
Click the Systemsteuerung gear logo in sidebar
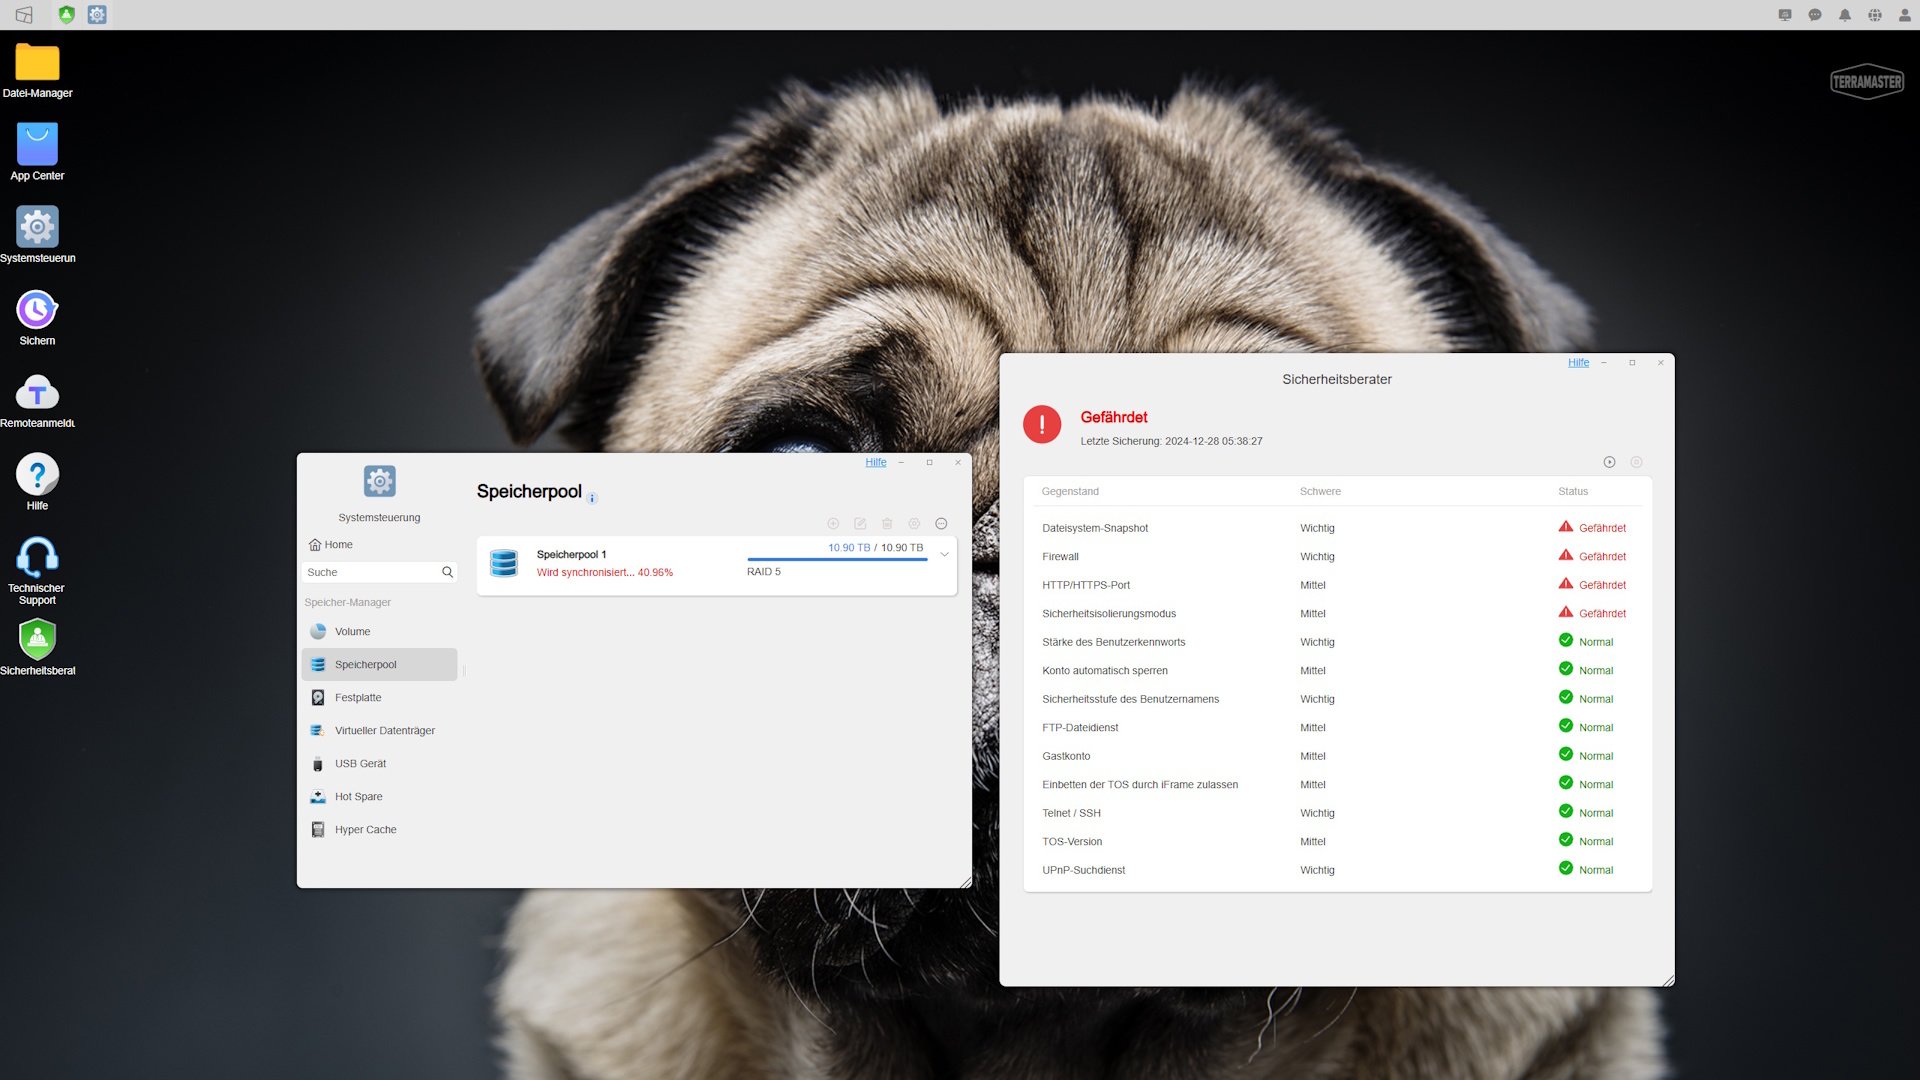(379, 481)
